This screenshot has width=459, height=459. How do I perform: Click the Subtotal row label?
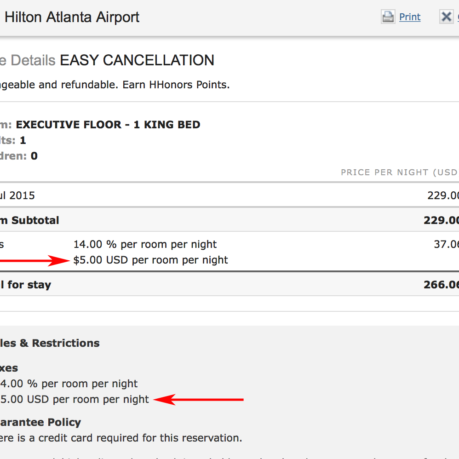pyautogui.click(x=29, y=220)
